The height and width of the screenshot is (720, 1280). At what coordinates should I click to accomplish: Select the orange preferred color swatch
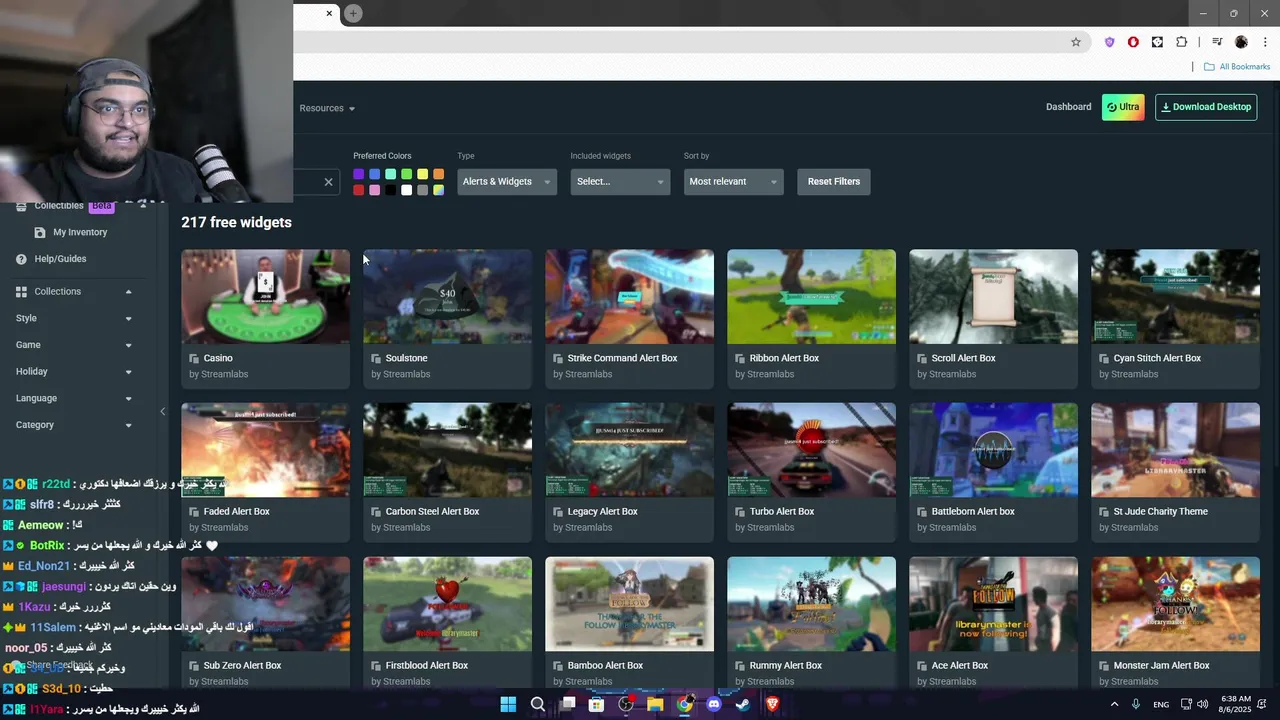pyautogui.click(x=438, y=174)
